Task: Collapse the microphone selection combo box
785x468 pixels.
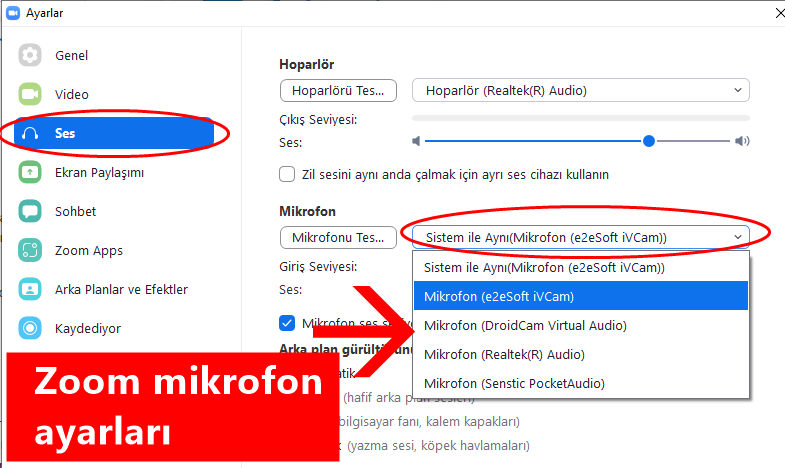Action: point(581,237)
